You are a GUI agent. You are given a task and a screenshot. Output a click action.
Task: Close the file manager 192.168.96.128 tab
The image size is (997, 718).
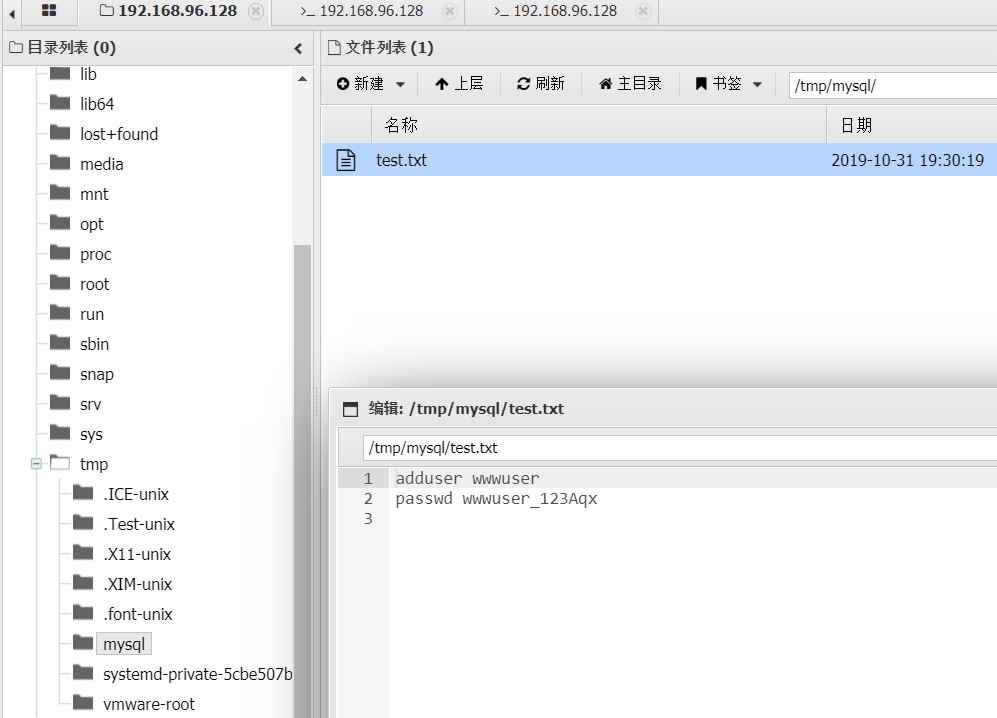click(x=256, y=11)
